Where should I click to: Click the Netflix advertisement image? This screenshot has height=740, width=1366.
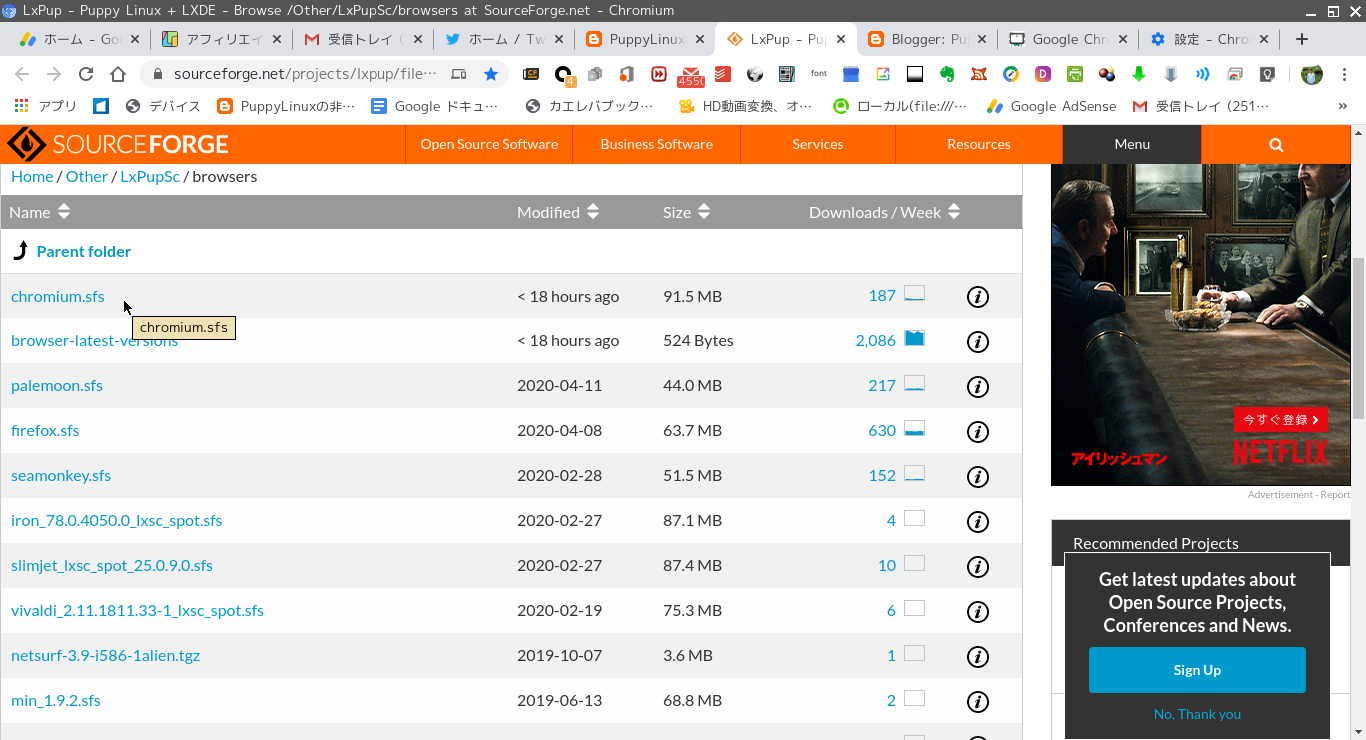click(x=1200, y=325)
